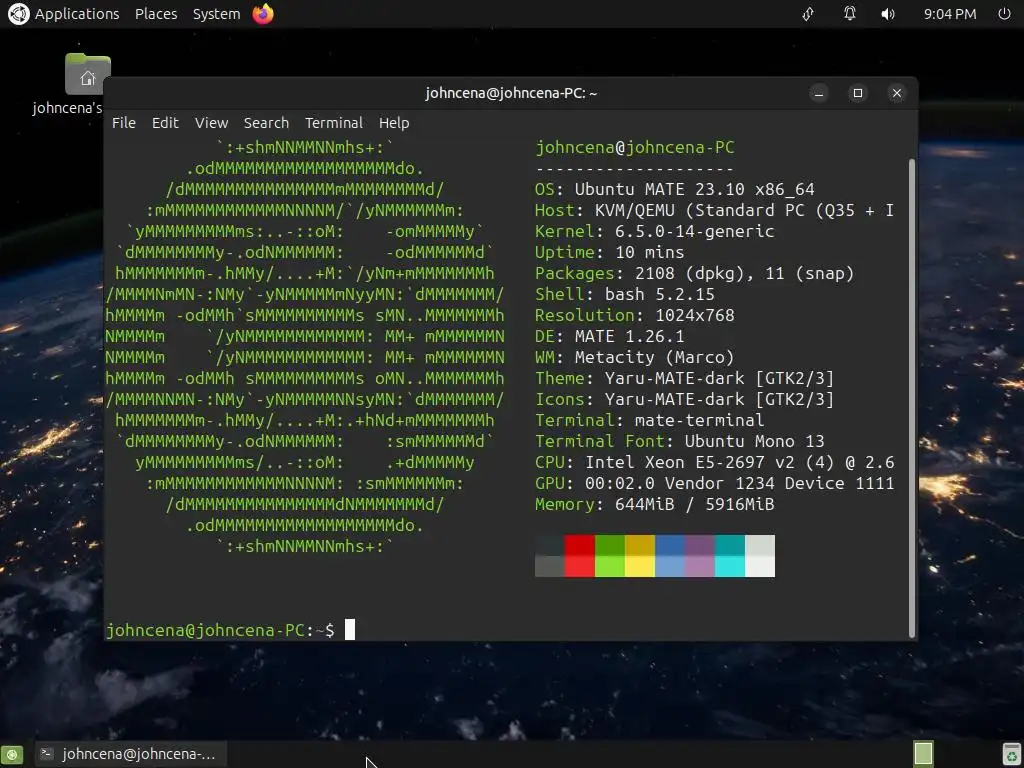The image size is (1024, 768).
Task: Launch Firefox from the top panel
Action: pos(263,14)
